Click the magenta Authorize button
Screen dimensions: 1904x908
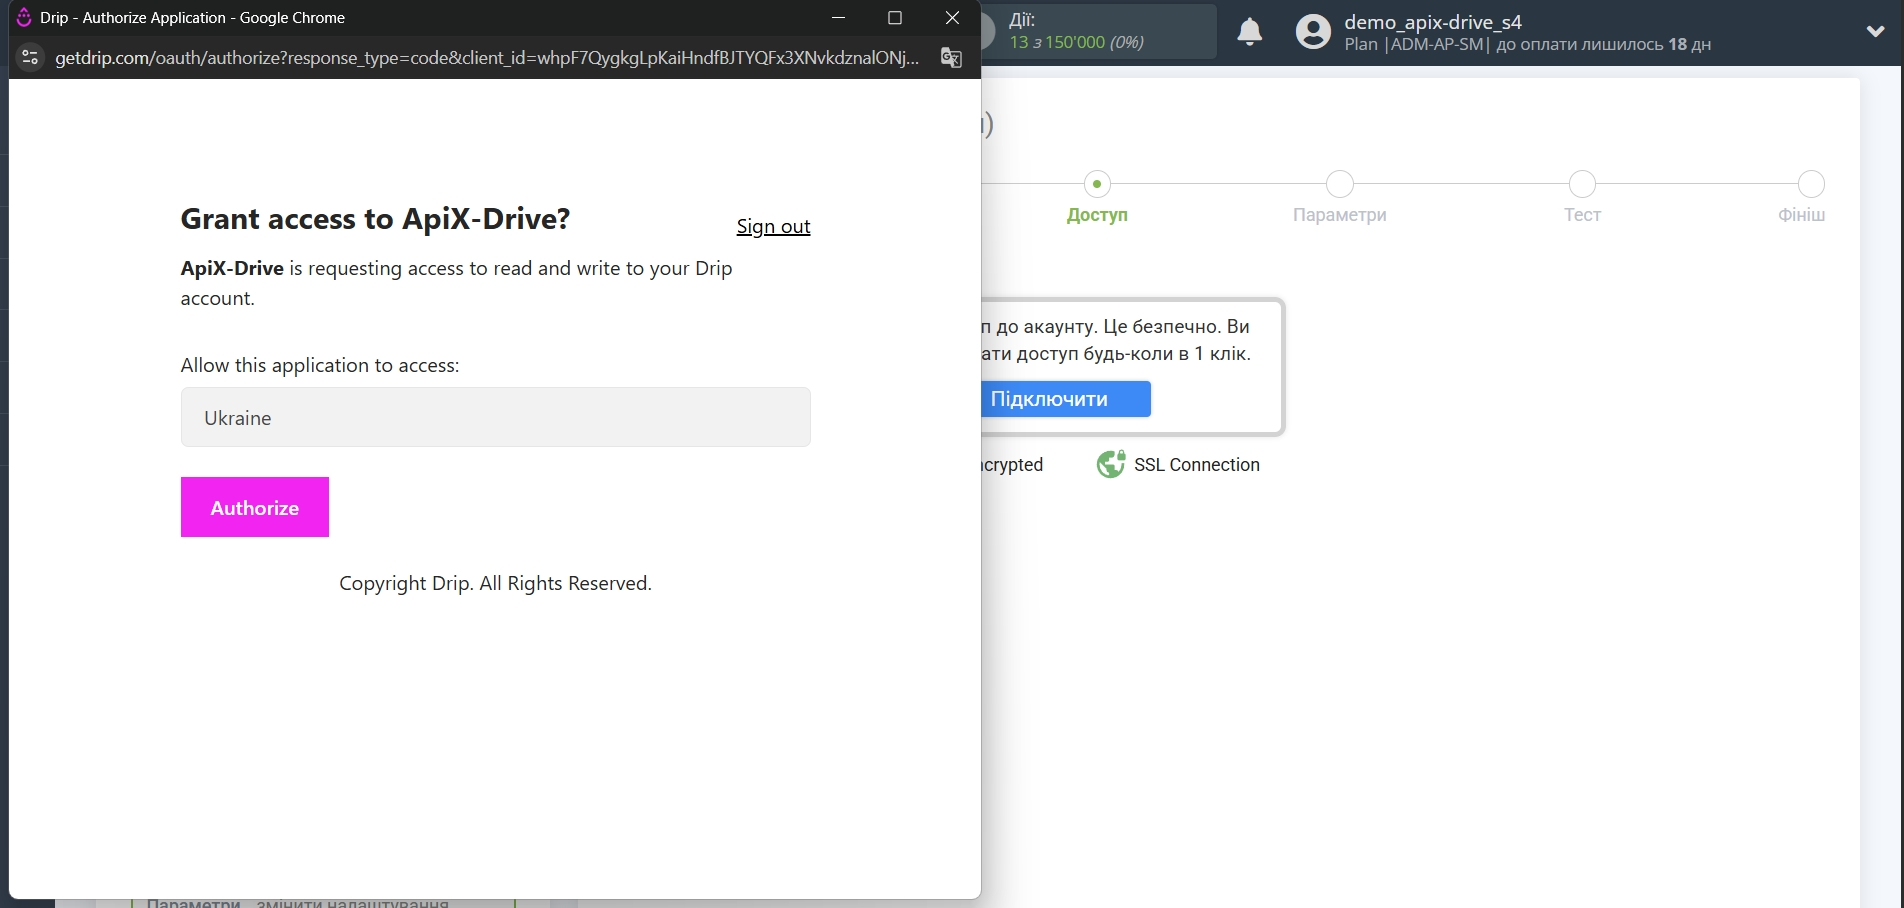(254, 507)
